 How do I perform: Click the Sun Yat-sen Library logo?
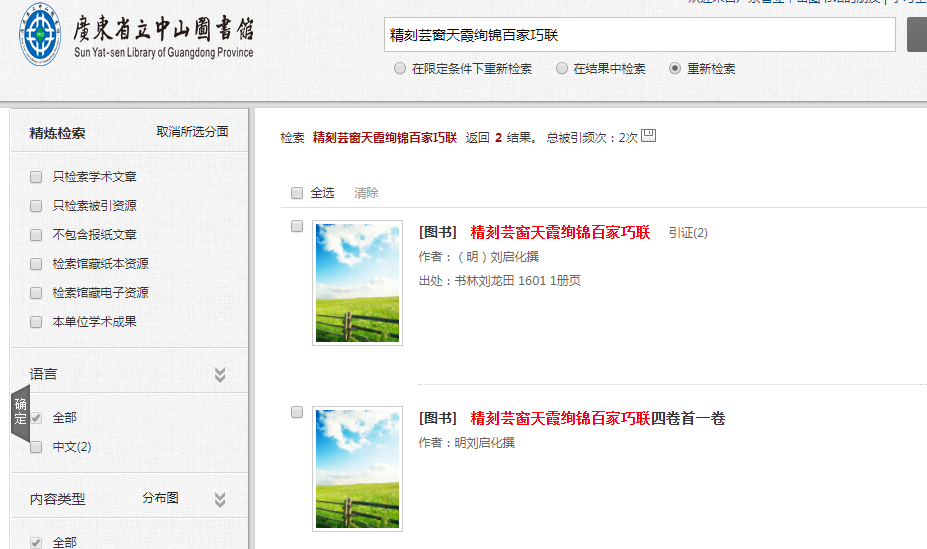tap(137, 38)
